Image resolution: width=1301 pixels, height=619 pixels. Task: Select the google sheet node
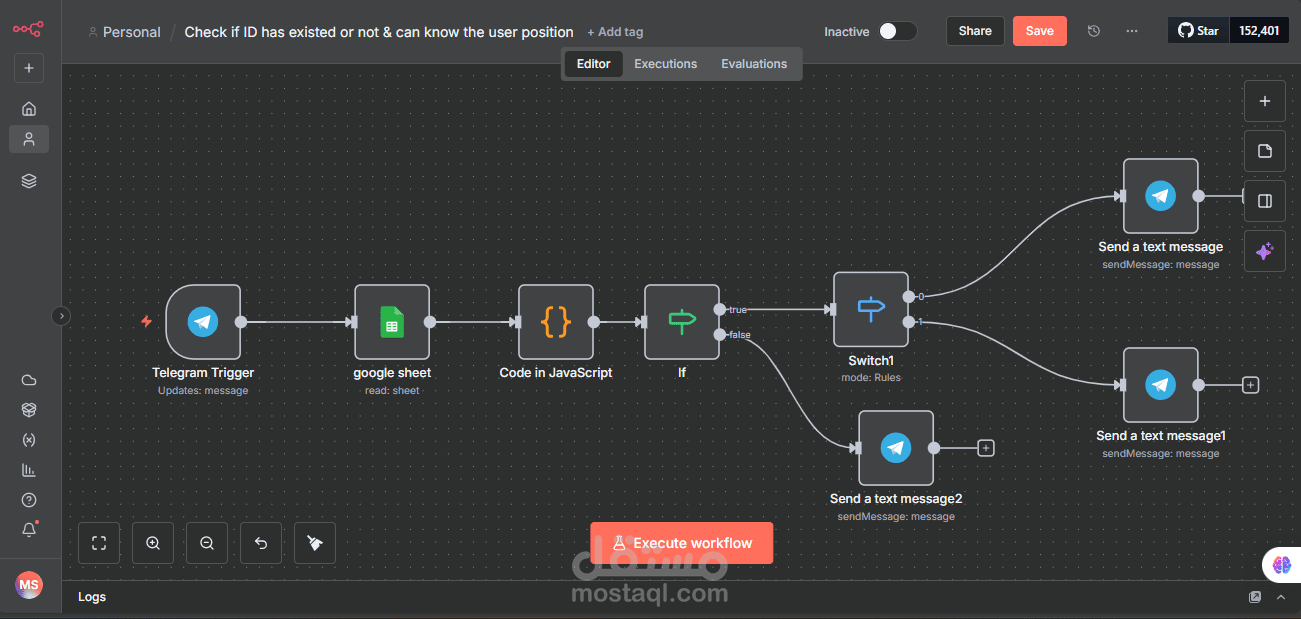click(x=392, y=322)
